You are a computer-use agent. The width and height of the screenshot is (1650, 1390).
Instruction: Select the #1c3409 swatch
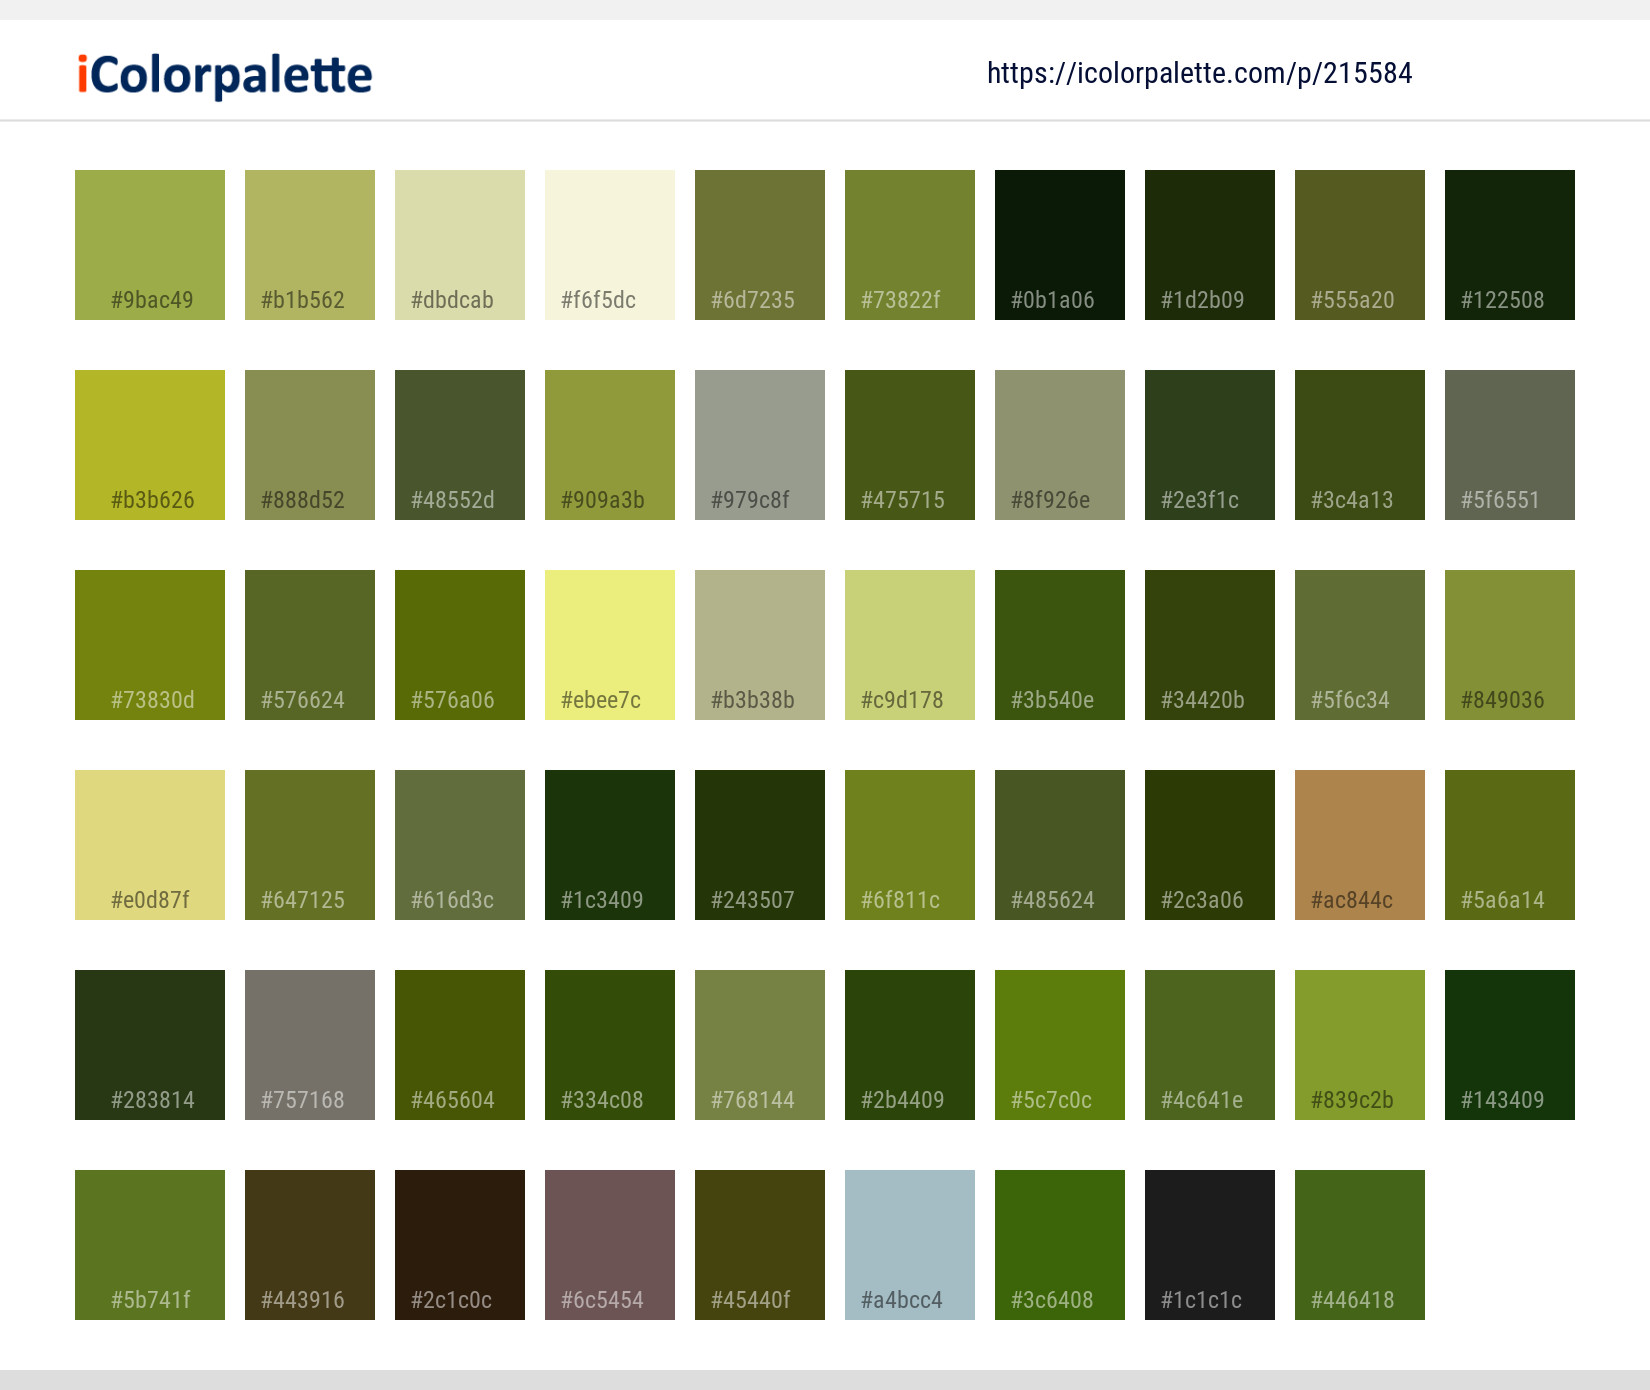pyautogui.click(x=610, y=845)
